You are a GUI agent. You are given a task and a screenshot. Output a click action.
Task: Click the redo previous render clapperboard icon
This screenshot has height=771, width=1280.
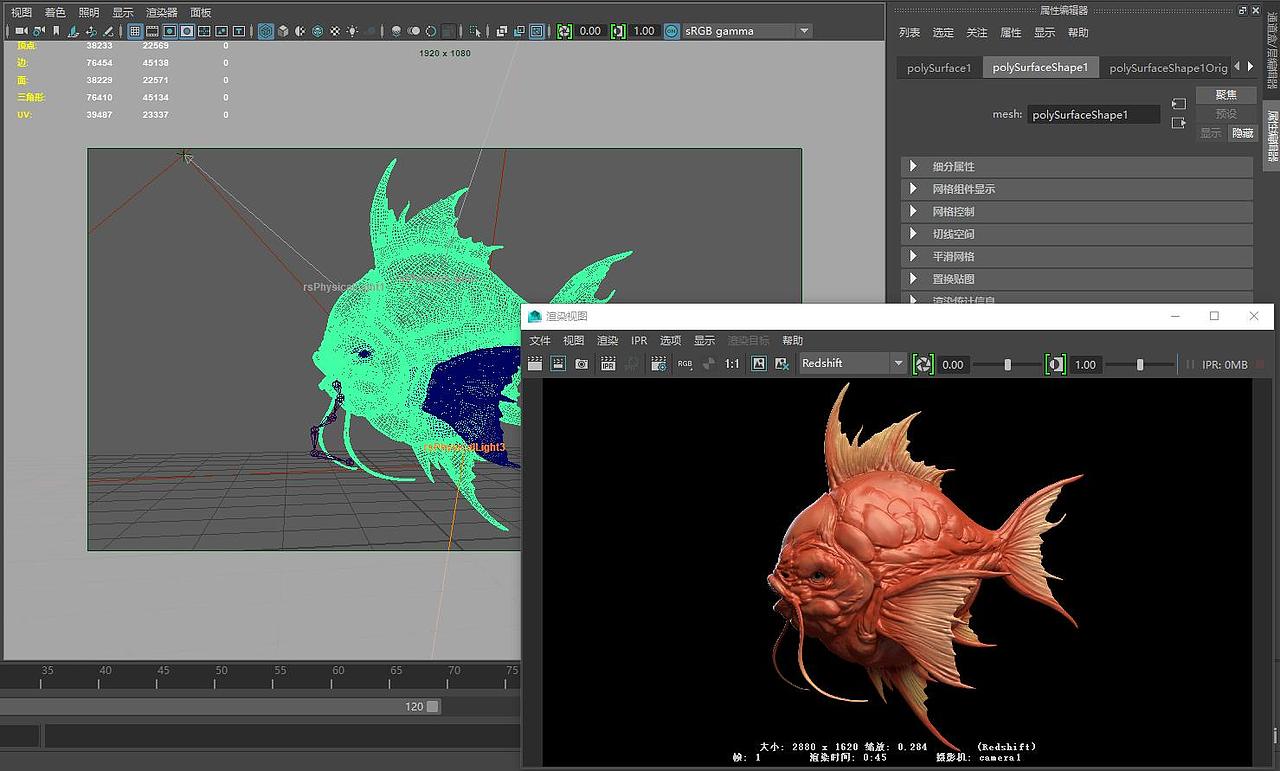[535, 364]
